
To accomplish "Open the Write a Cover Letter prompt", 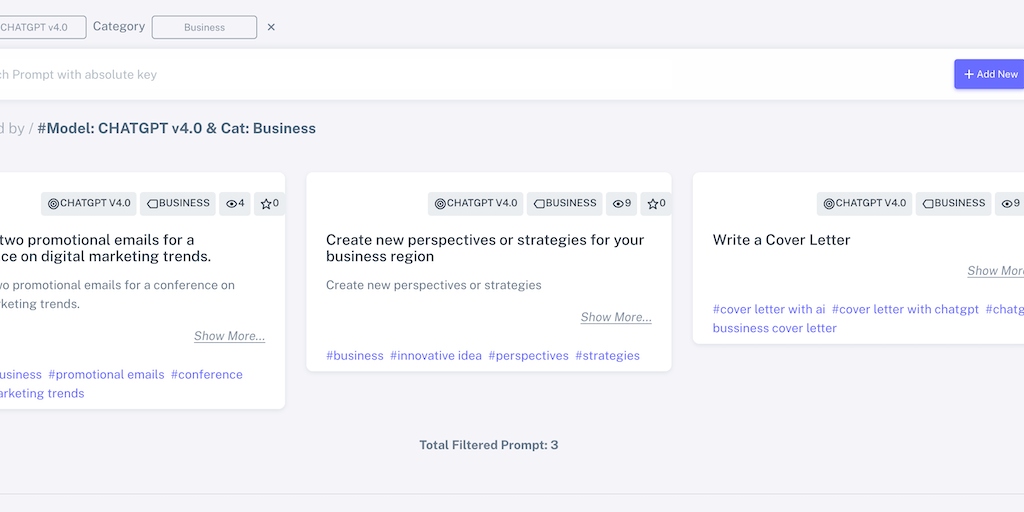I will 781,240.
